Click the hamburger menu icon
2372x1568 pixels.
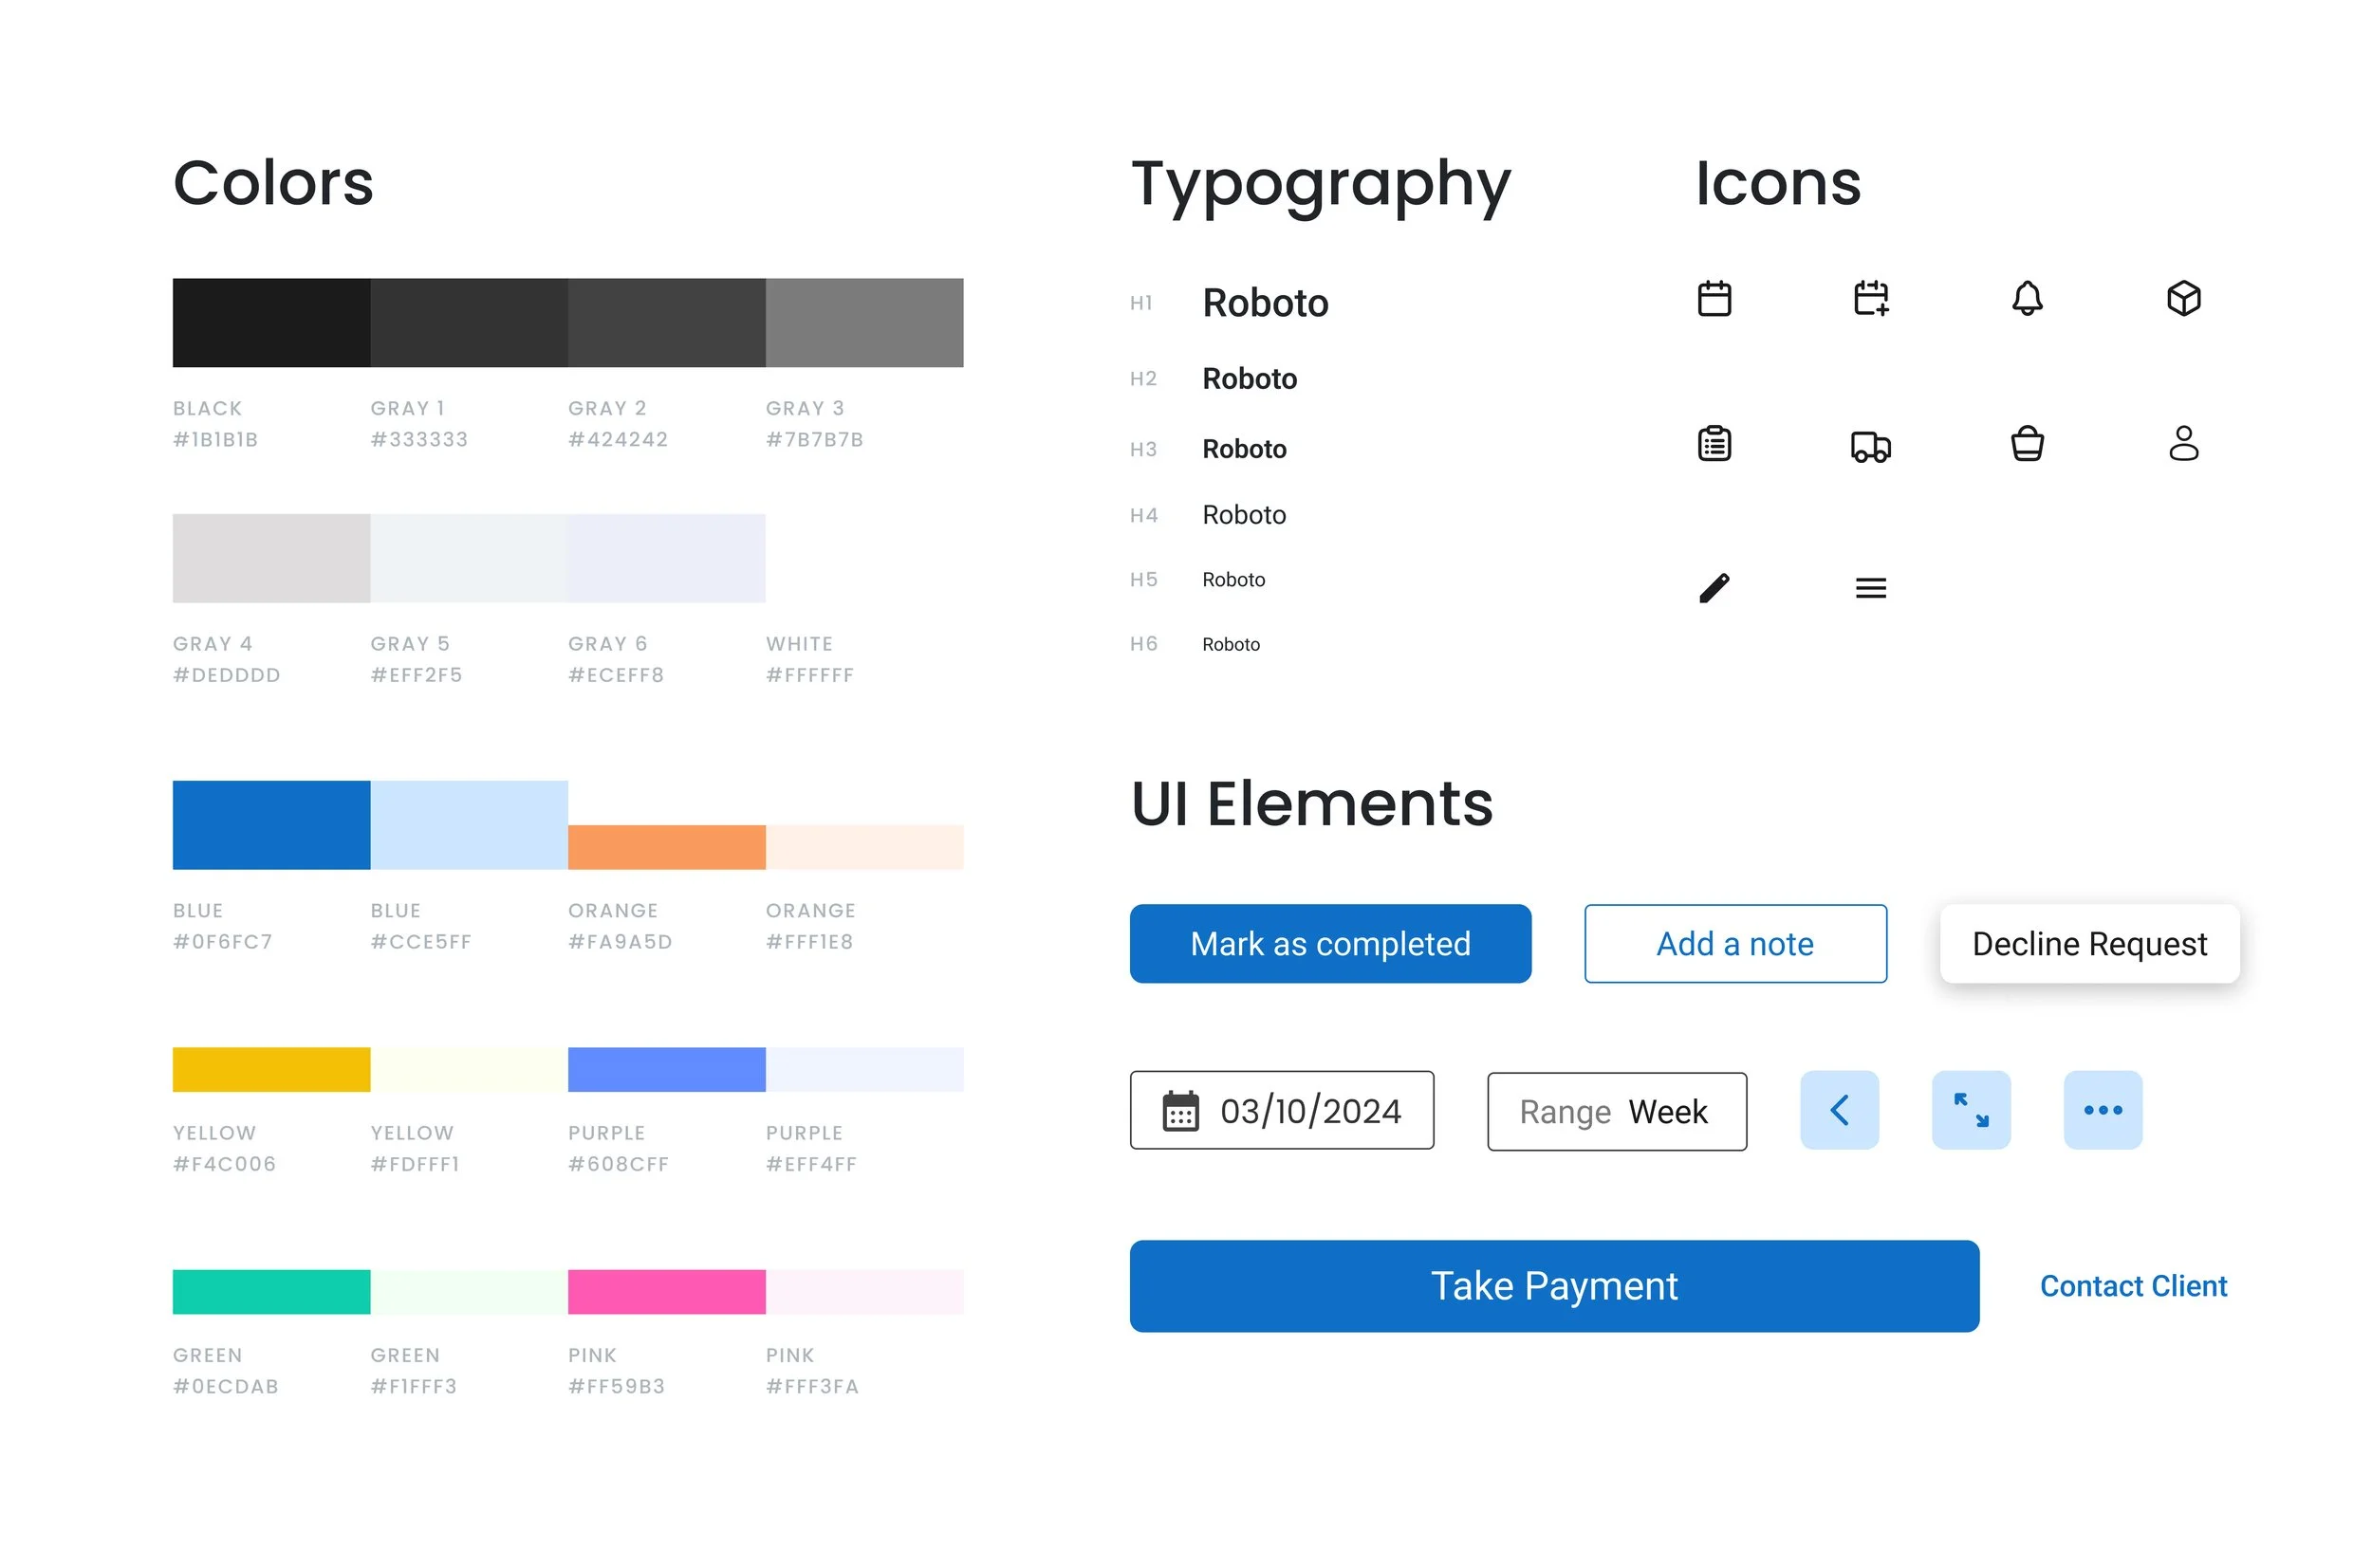point(1870,588)
